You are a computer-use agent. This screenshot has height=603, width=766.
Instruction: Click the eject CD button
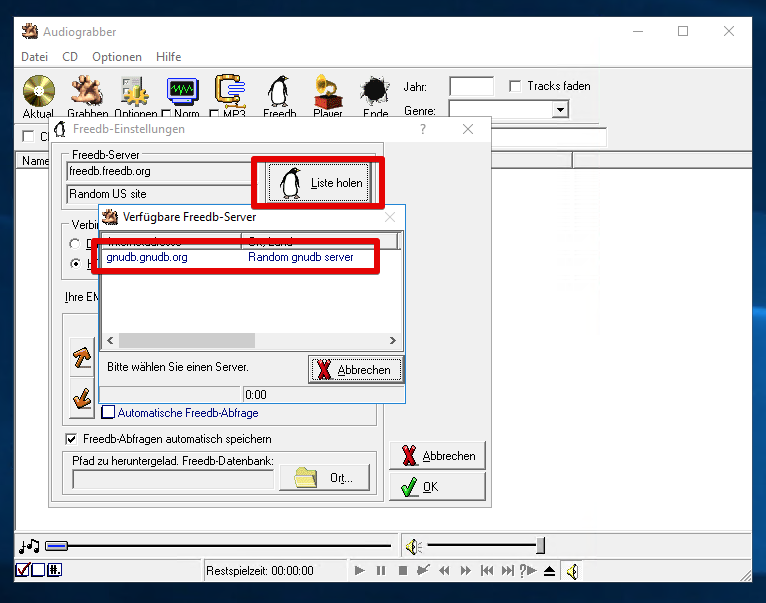pos(550,571)
